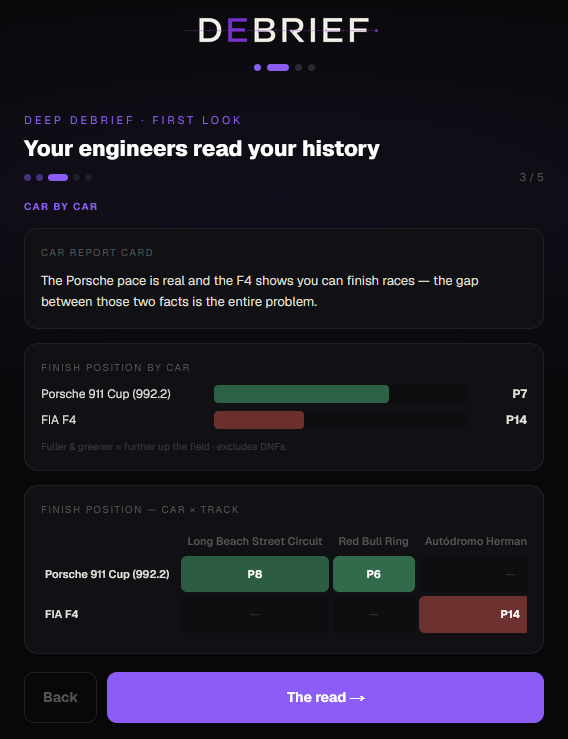
Task: Click the Red Bull Ring column header
Action: (x=373, y=541)
